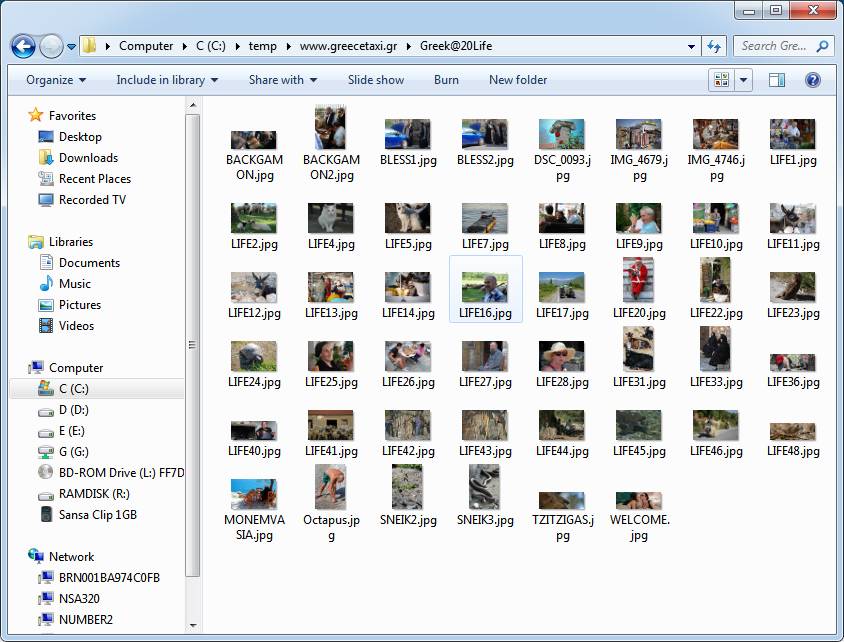The height and width of the screenshot is (642, 844).
Task: Expand breadcrumb arrow after C (C:)
Action: (237, 46)
